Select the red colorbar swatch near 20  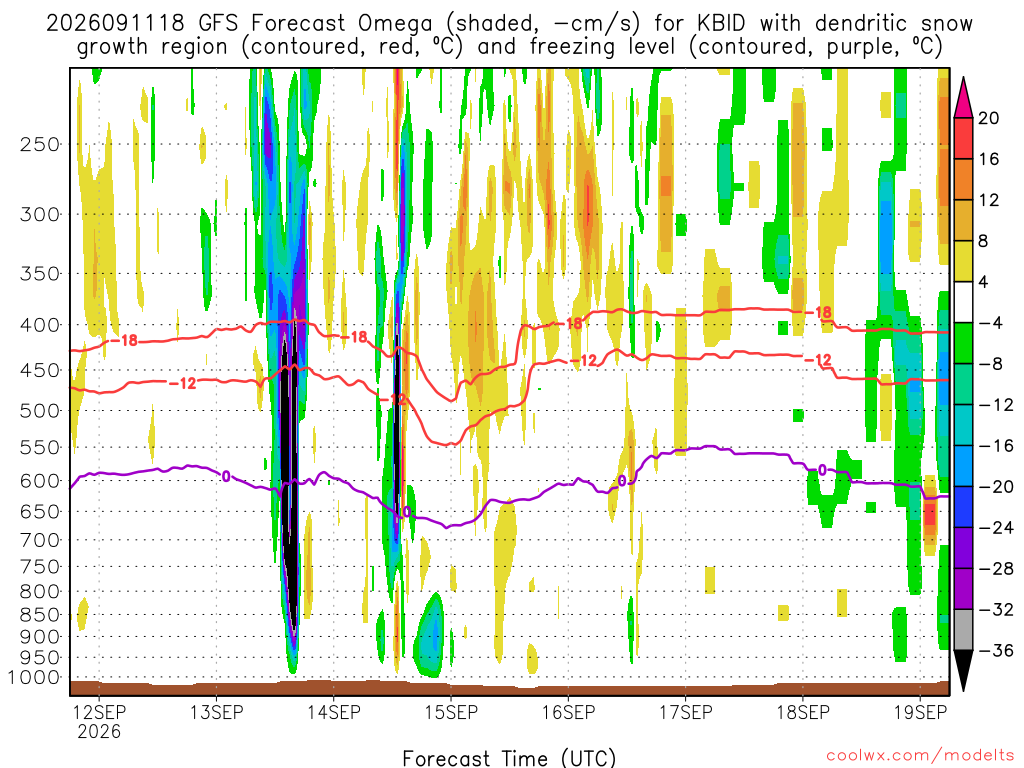tap(963, 138)
